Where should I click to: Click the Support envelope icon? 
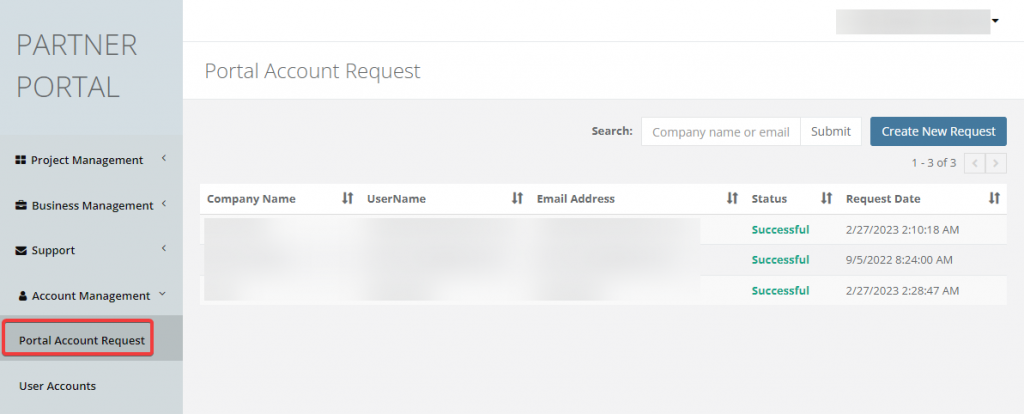(21, 251)
